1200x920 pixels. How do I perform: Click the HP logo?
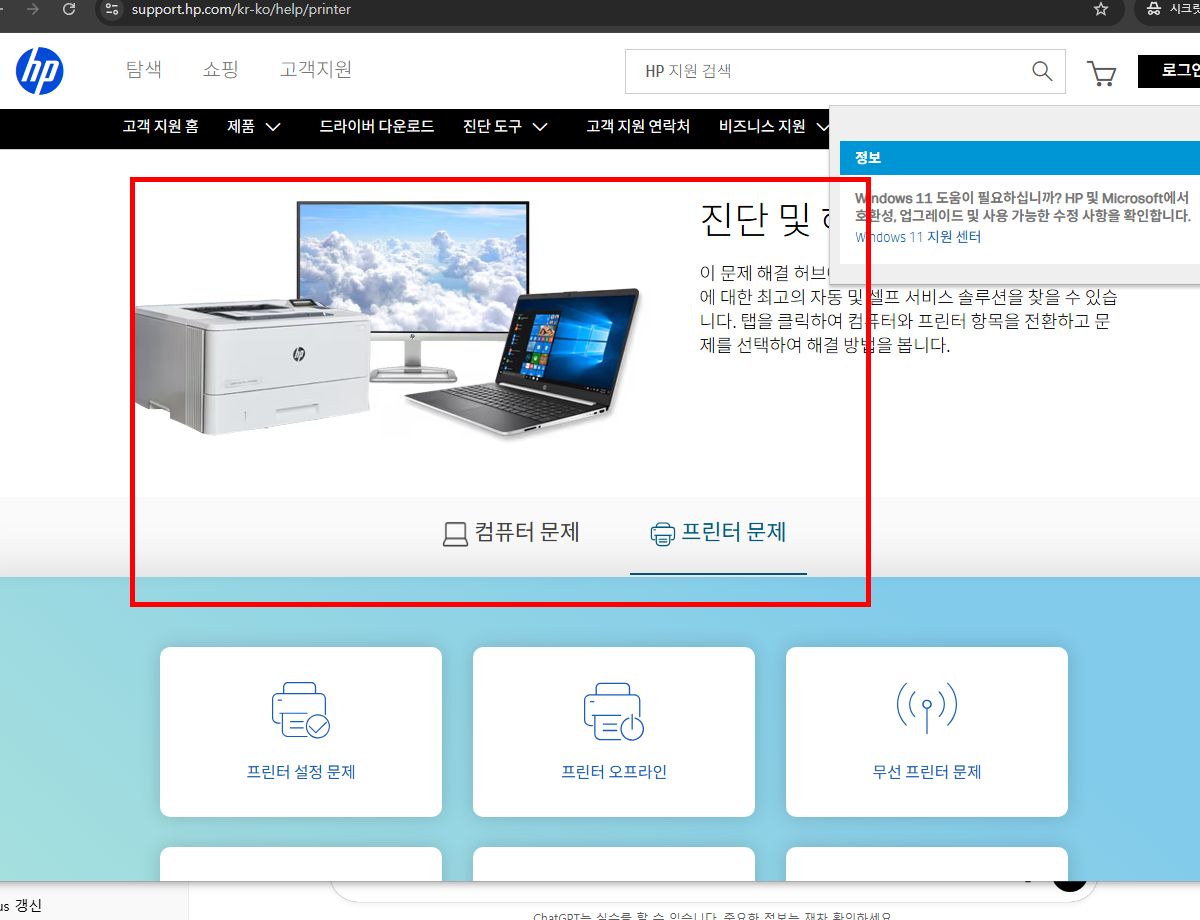coord(40,71)
